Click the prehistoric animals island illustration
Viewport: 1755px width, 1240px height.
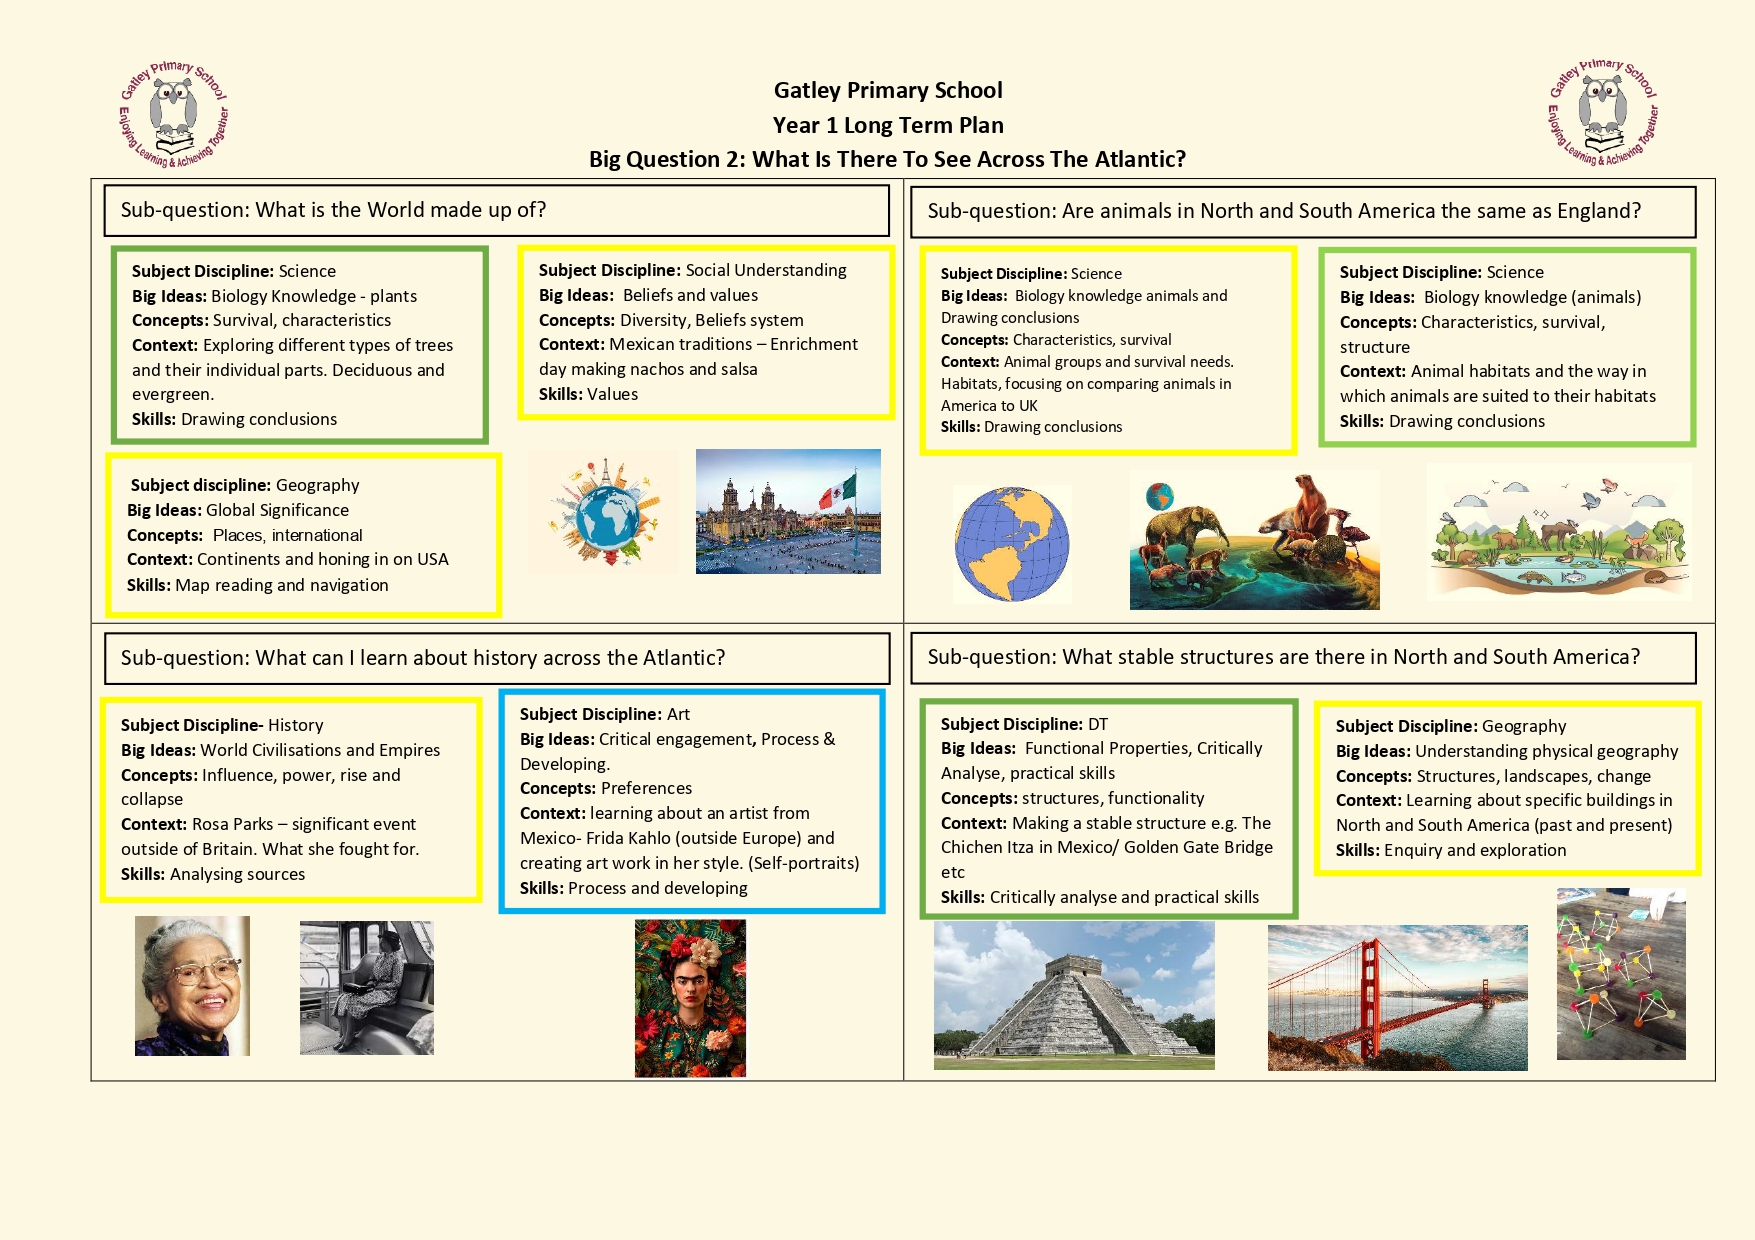[x=1254, y=541]
